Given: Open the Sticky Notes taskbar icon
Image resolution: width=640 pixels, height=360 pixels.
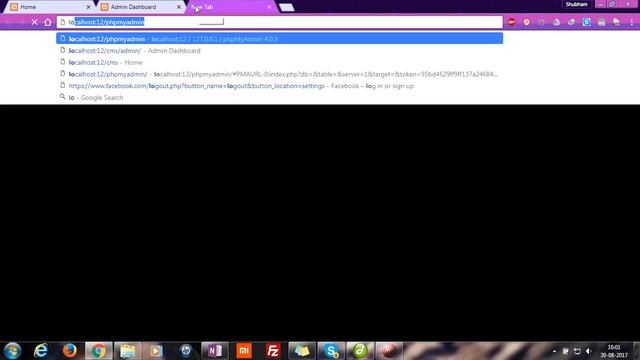Looking at the screenshot, I should (302, 351).
